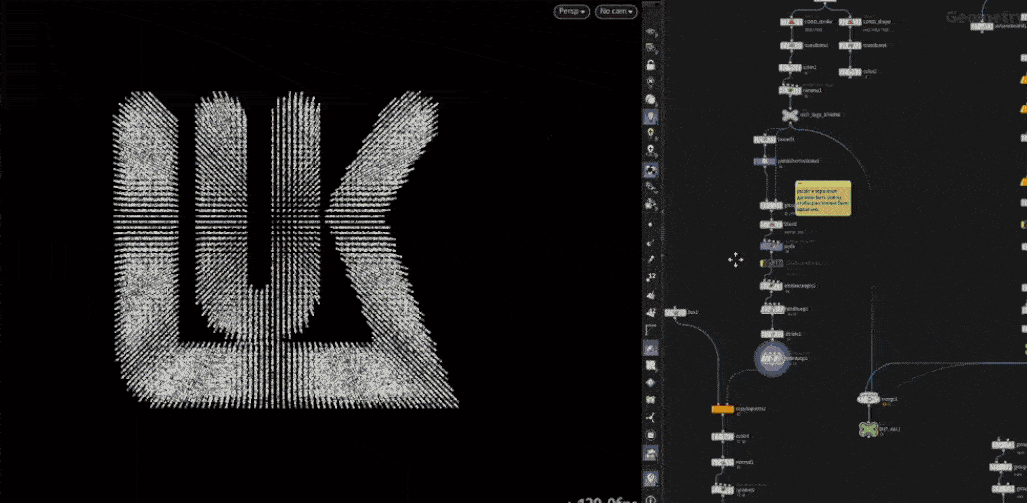Click the corner bracket icon in viewport toolbar
The height and width of the screenshot is (503, 1027).
(650, 329)
